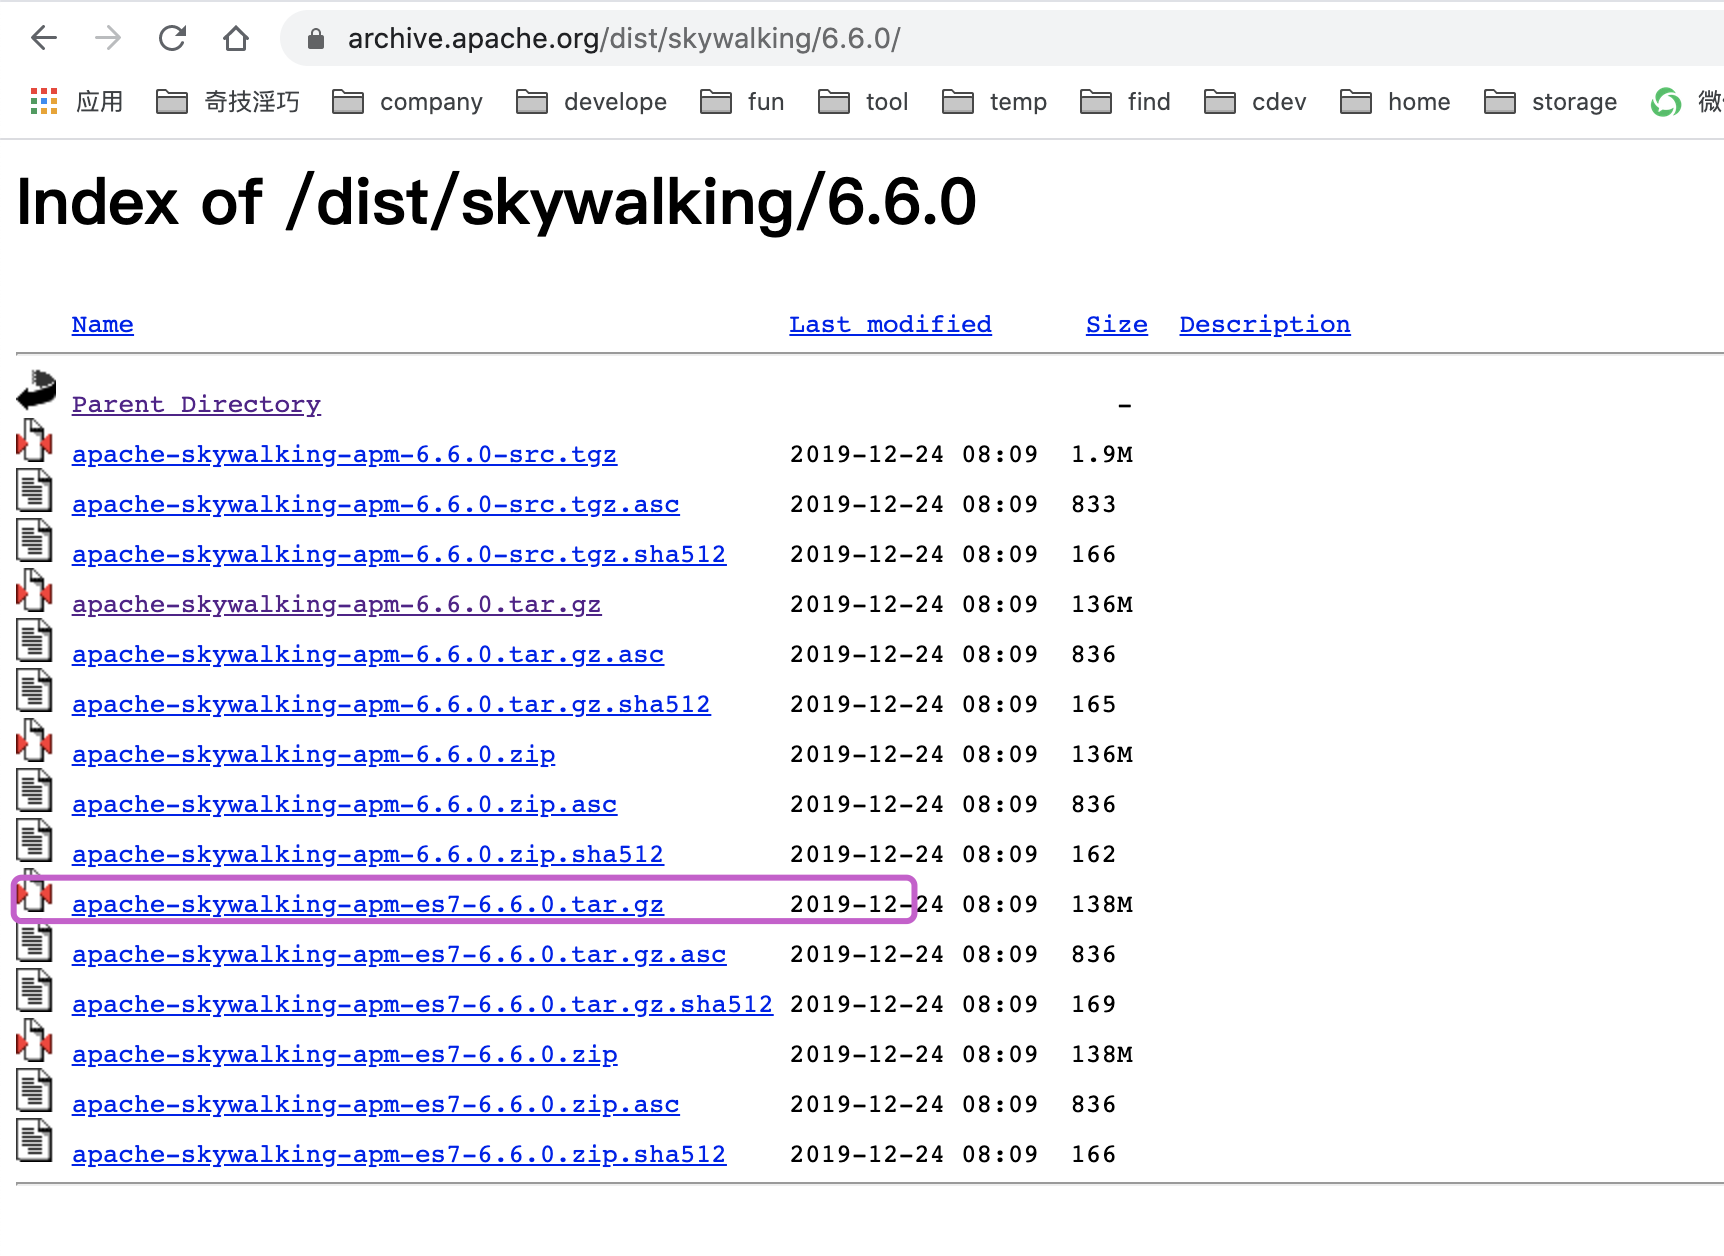
Task: Reload the current page
Action: (x=172, y=38)
